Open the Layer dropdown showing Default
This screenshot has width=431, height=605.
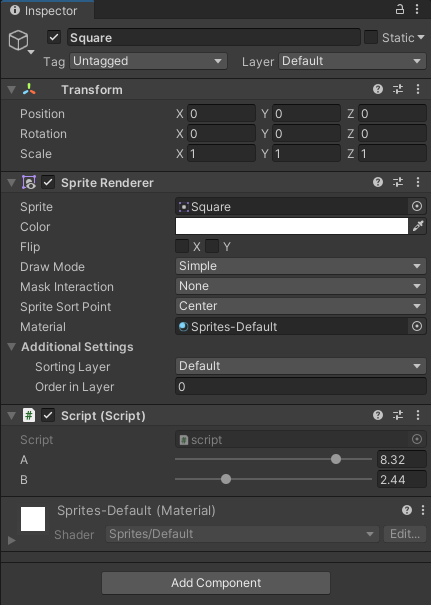352,61
